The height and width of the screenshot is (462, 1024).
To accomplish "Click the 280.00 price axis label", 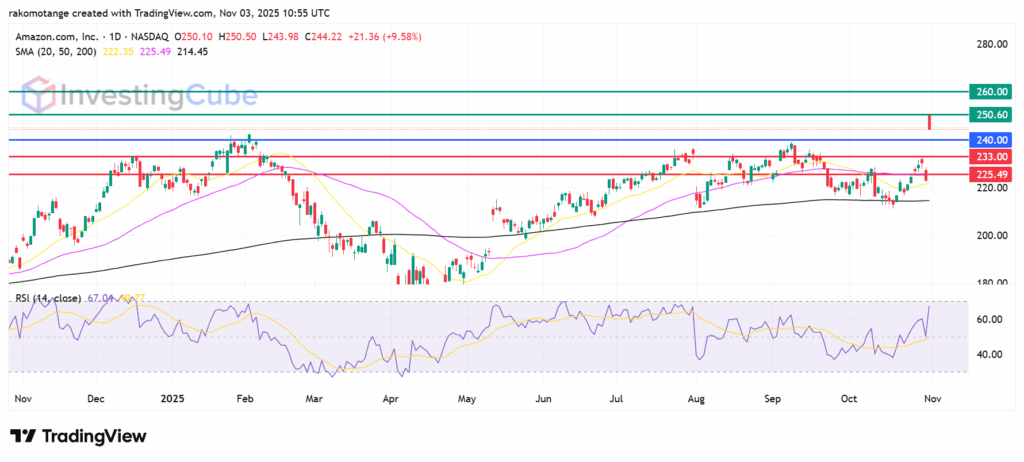I will coord(989,45).
